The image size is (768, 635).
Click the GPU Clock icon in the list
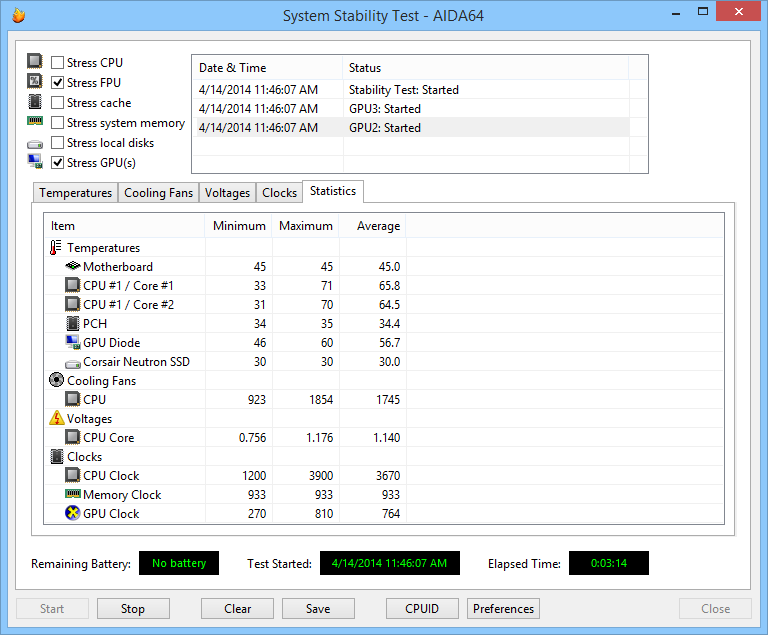point(72,514)
